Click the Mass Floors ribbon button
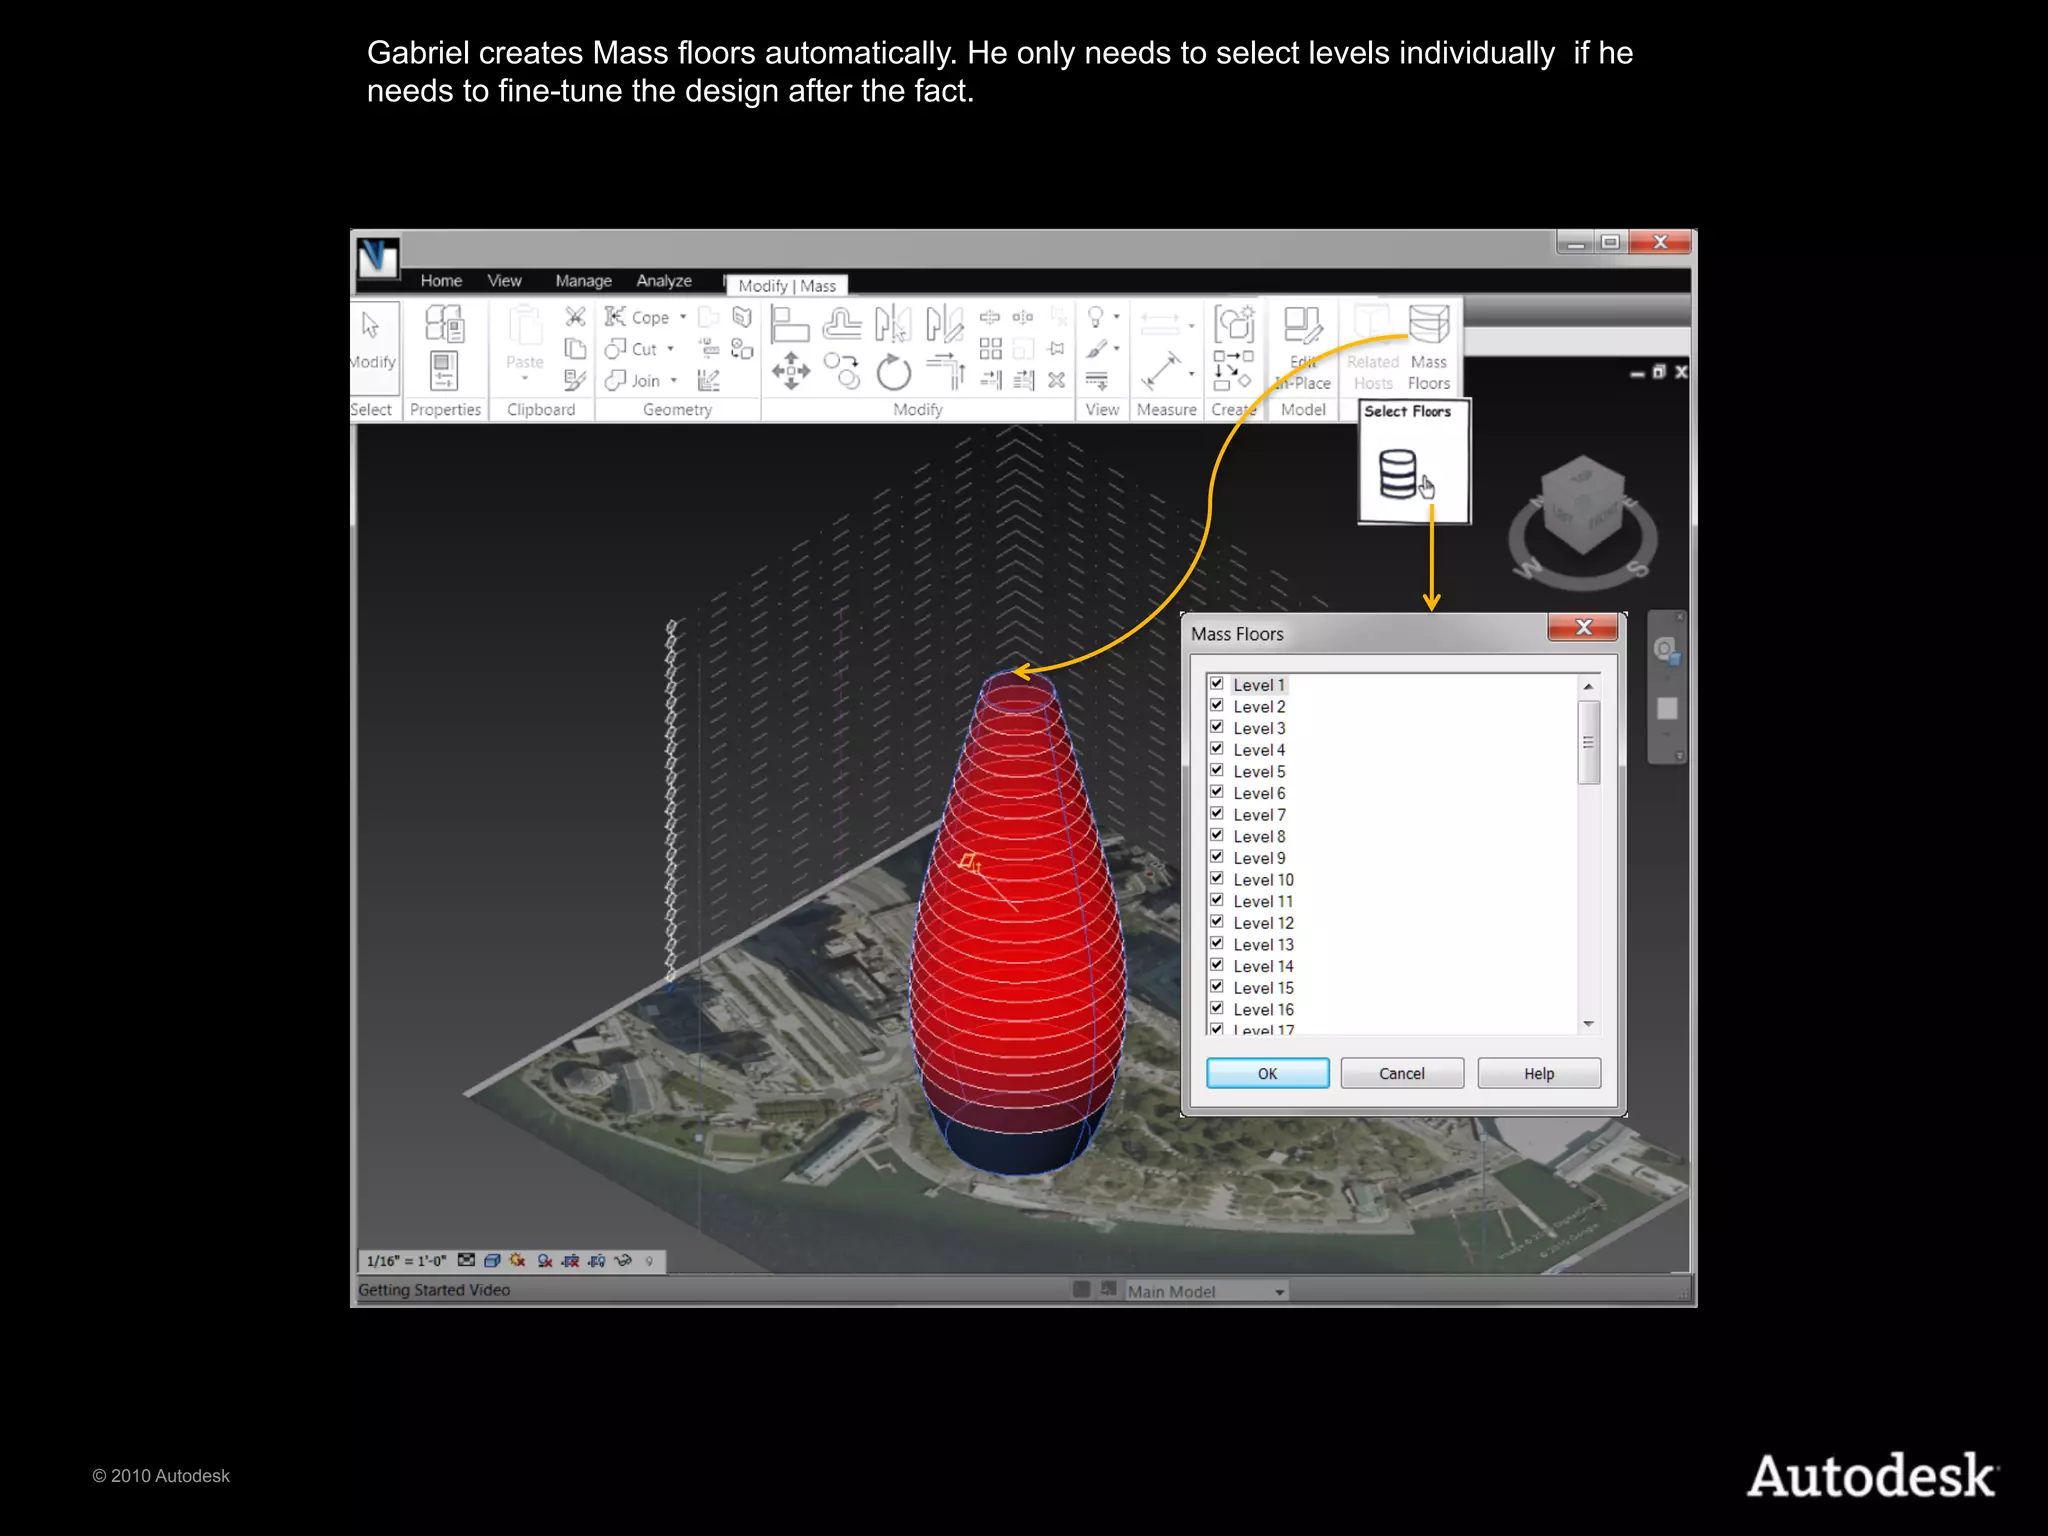Image resolution: width=2048 pixels, height=1536 pixels. click(1429, 348)
